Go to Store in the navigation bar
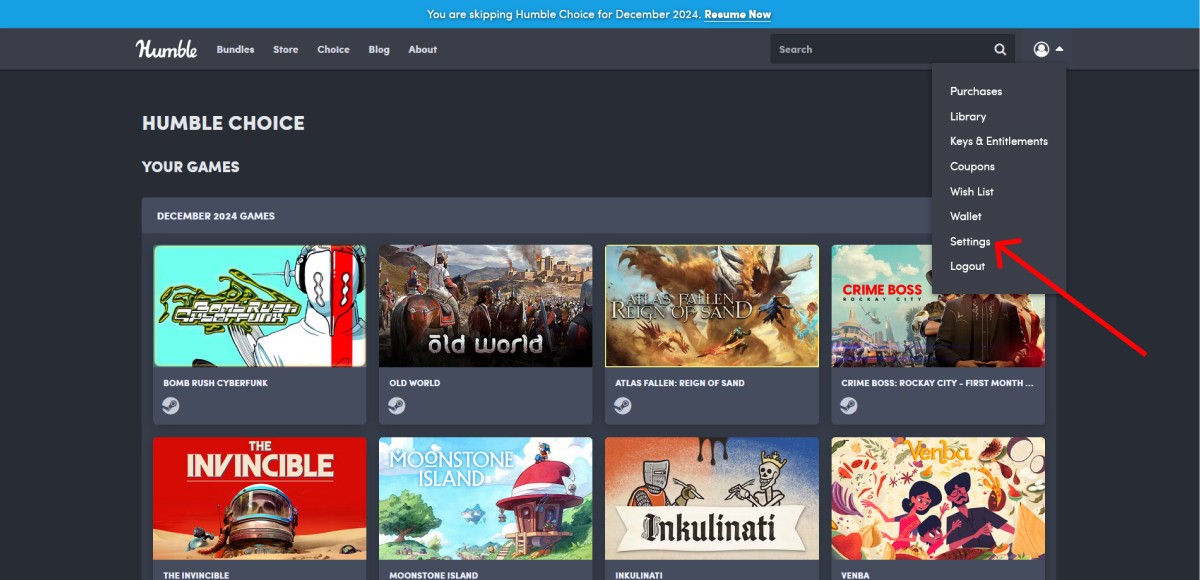 coord(286,49)
